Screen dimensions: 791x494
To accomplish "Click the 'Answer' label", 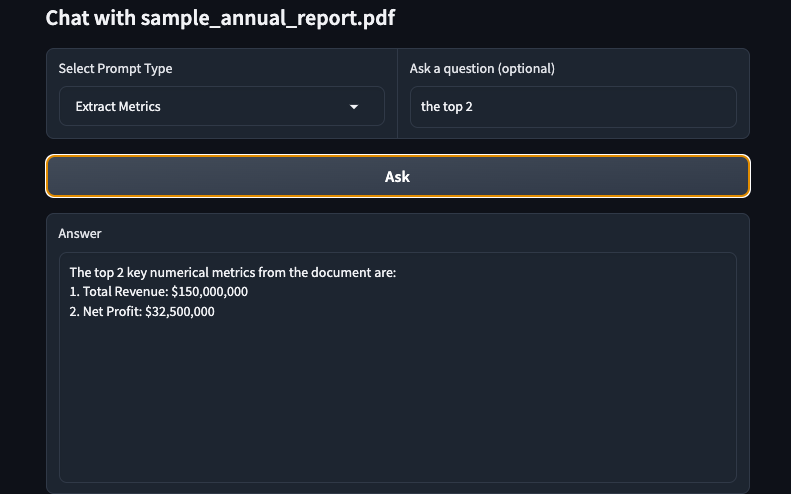I will click(x=80, y=233).
